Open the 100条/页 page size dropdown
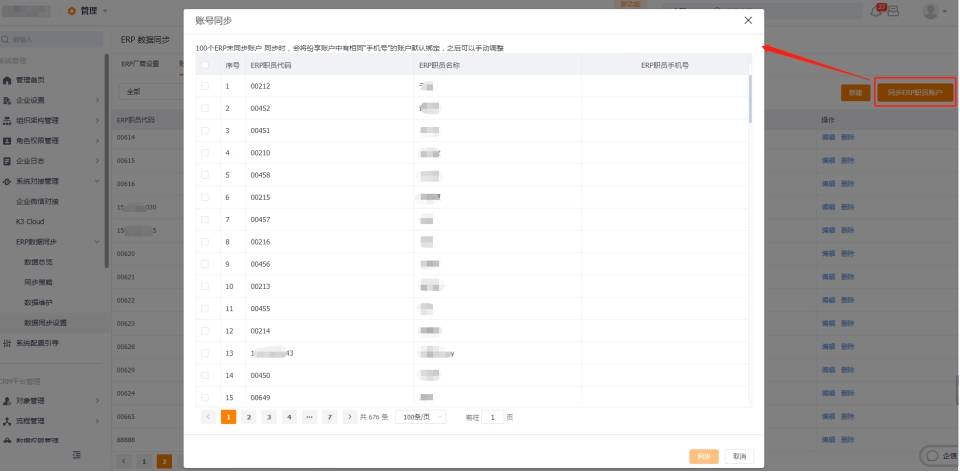 (x=421, y=417)
